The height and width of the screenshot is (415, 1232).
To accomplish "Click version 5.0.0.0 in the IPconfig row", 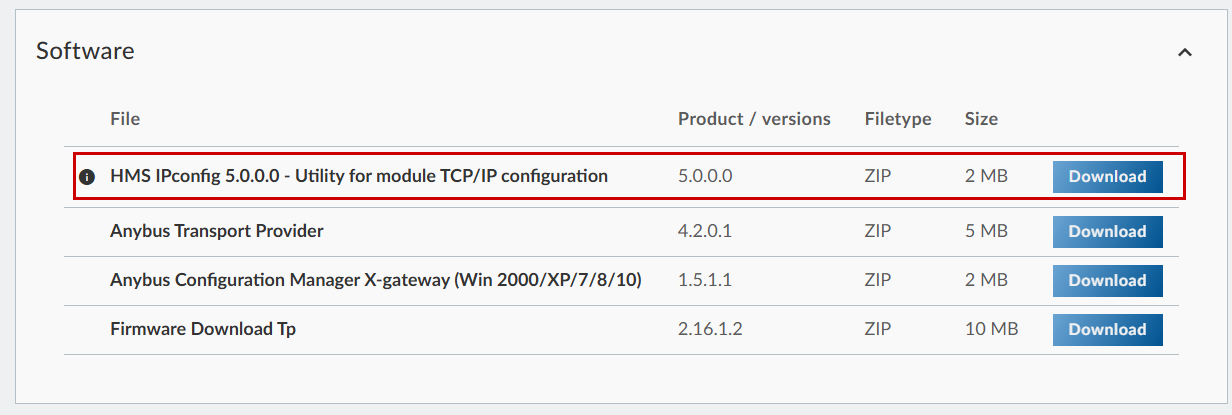I will pos(705,176).
